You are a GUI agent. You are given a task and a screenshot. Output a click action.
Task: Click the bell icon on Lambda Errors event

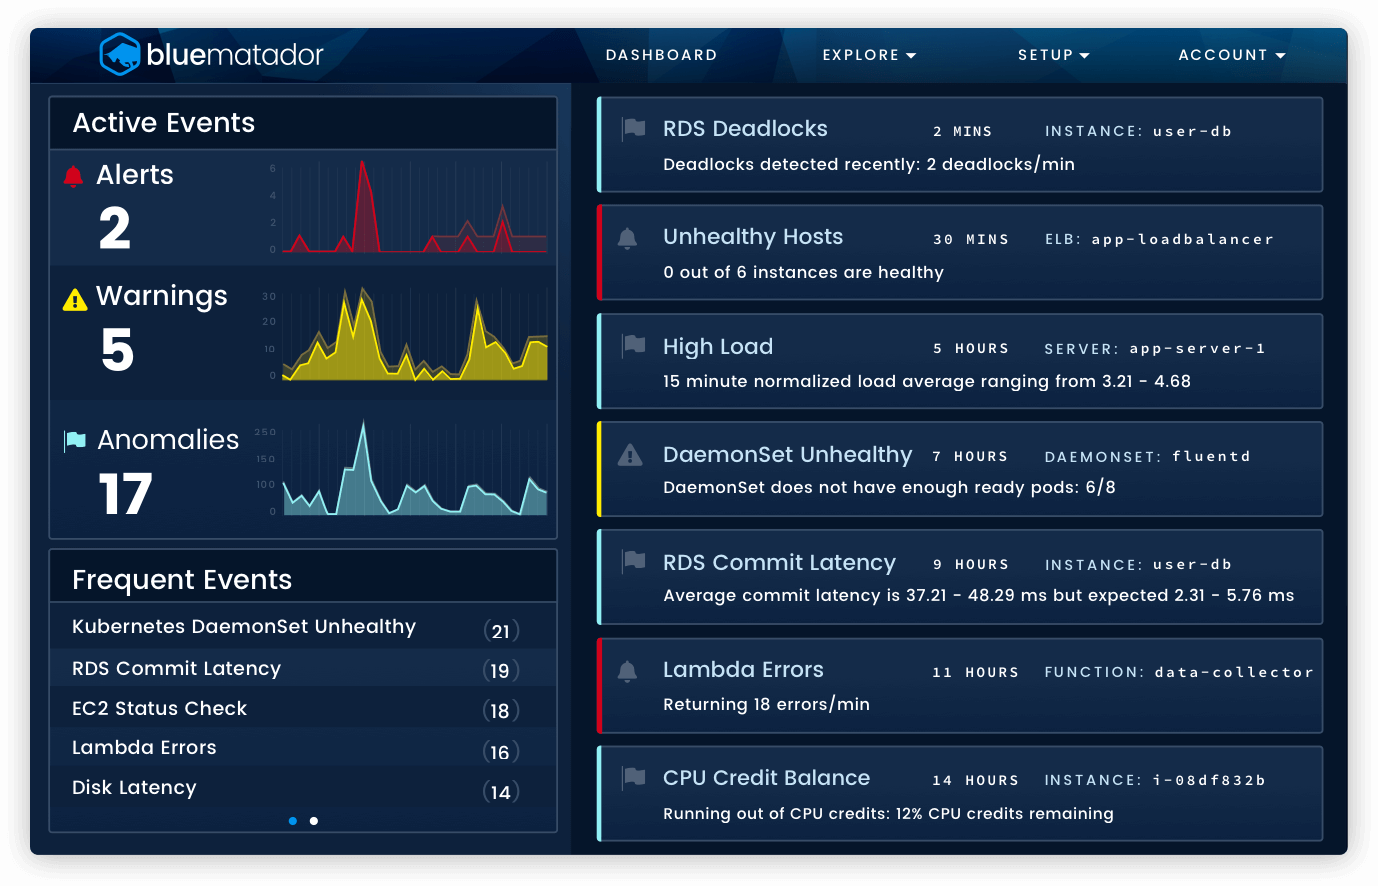(x=627, y=671)
